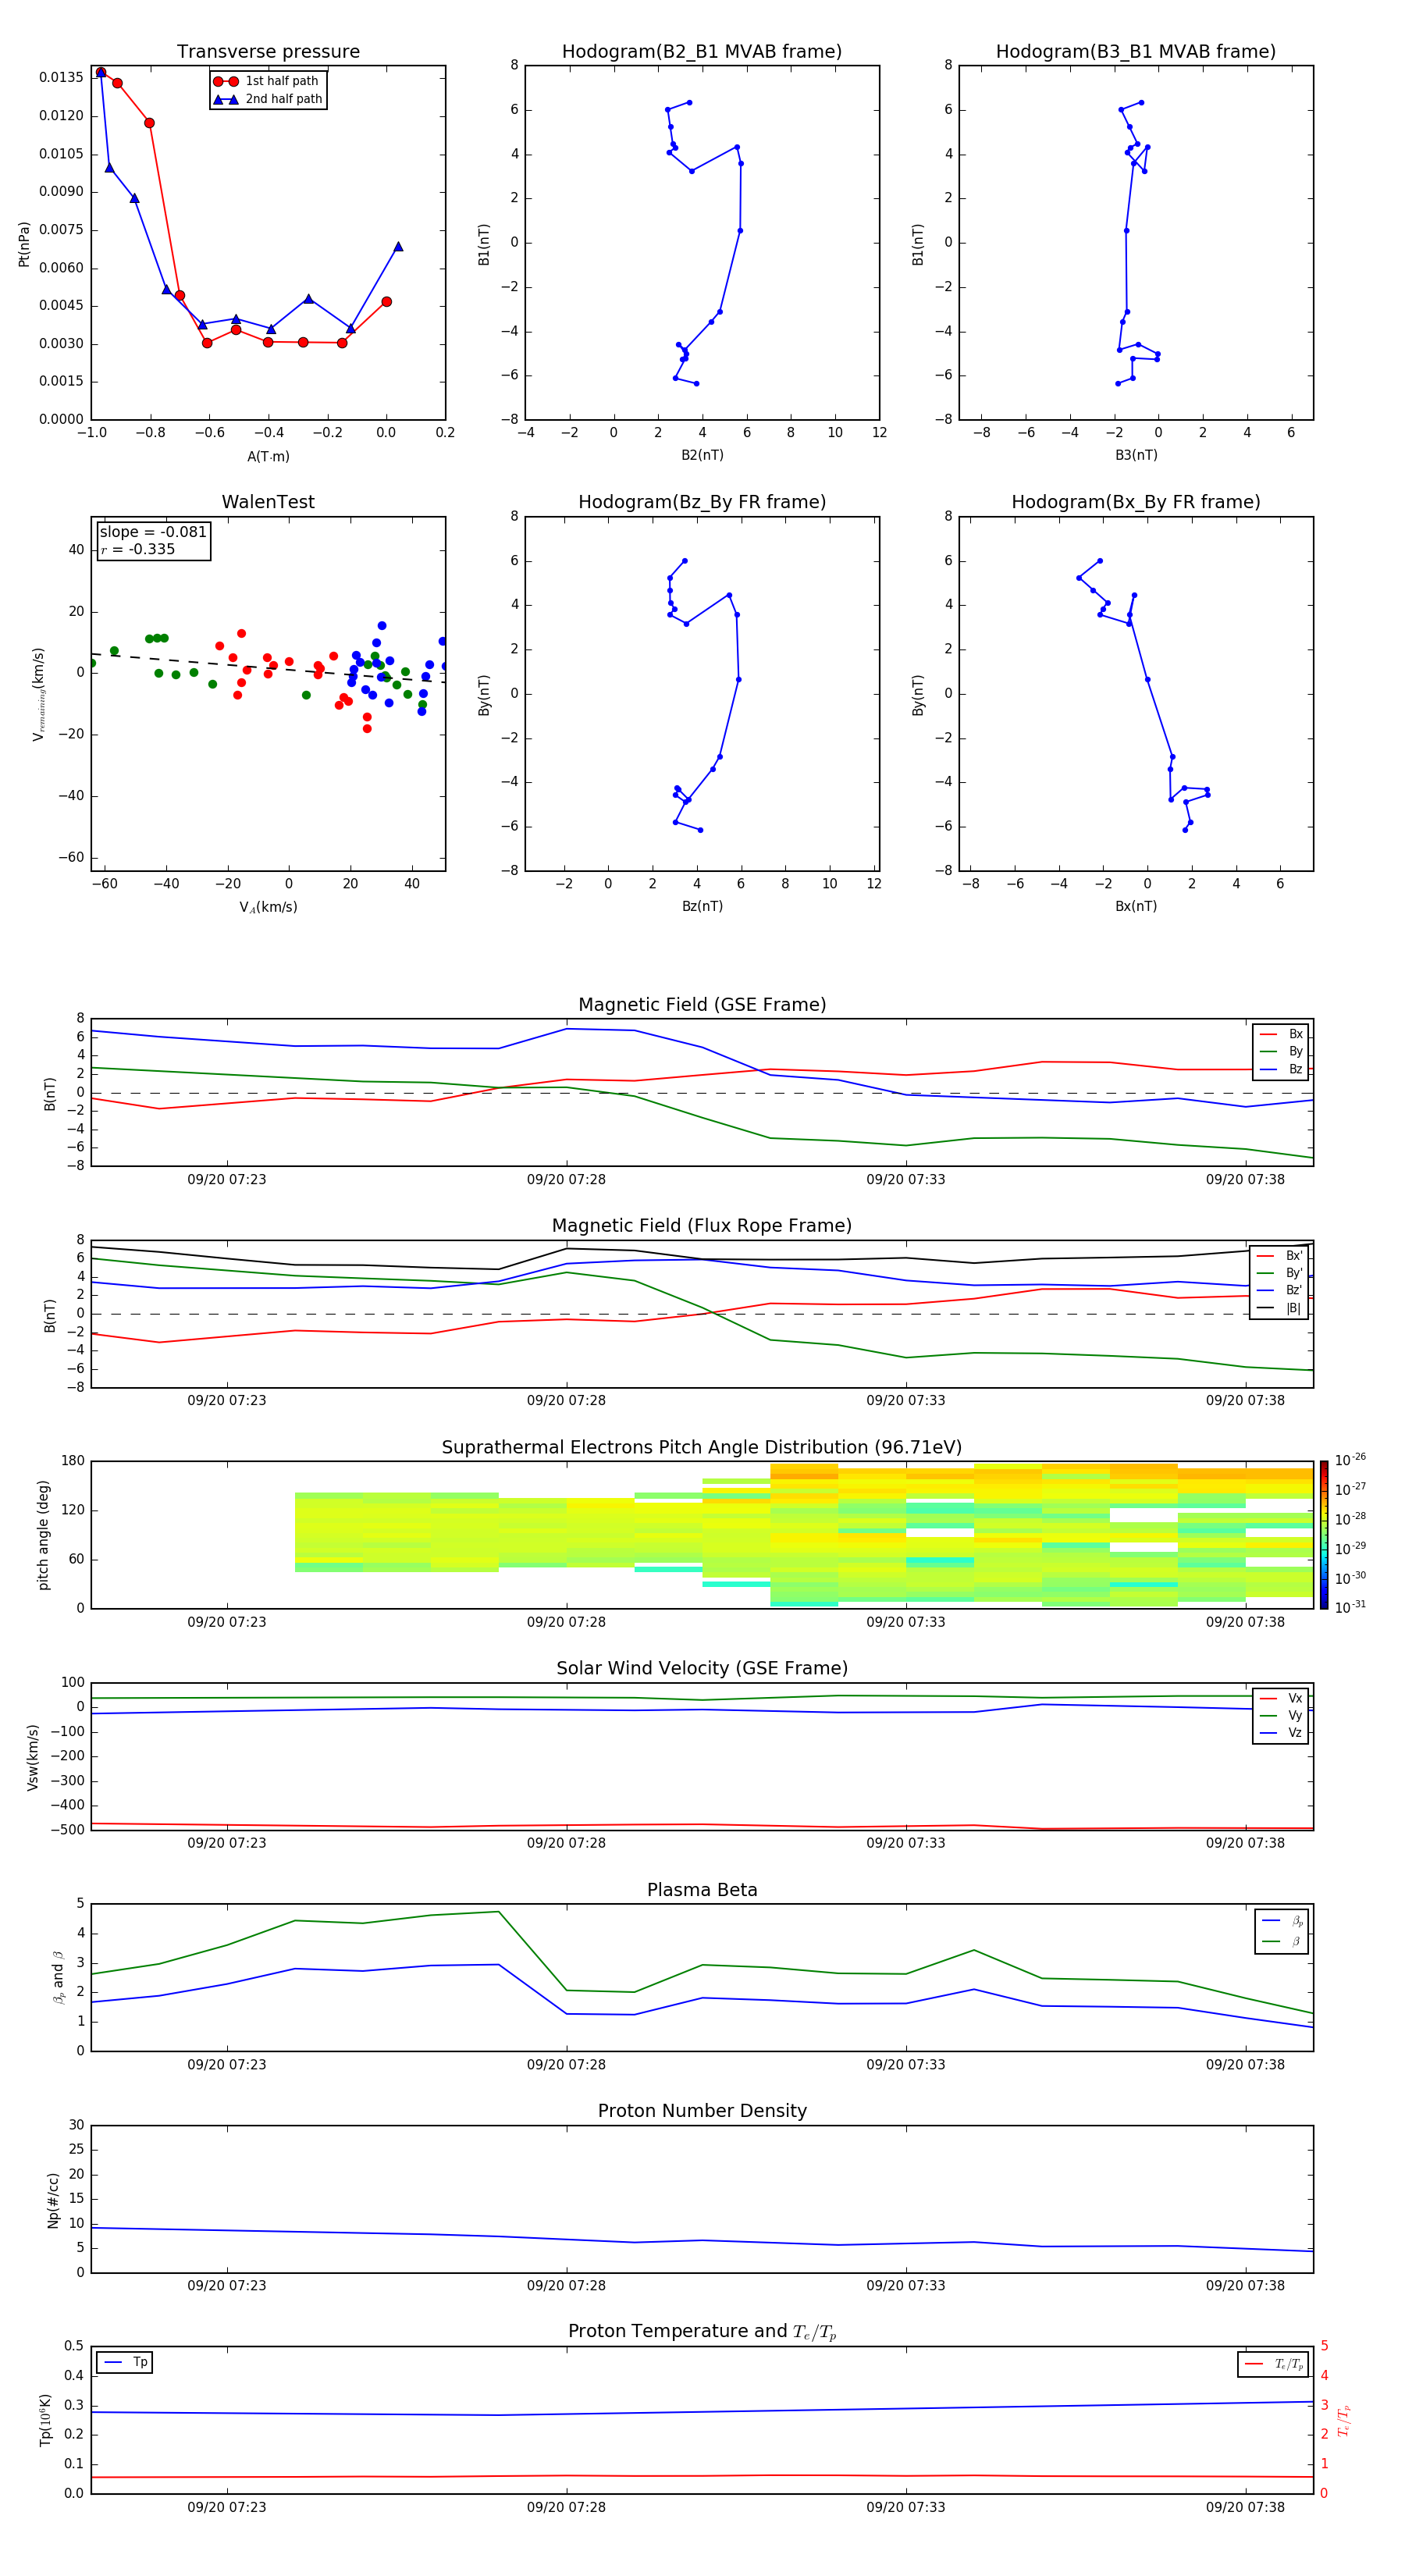Select the "1st half path" legend entry

tap(267, 81)
